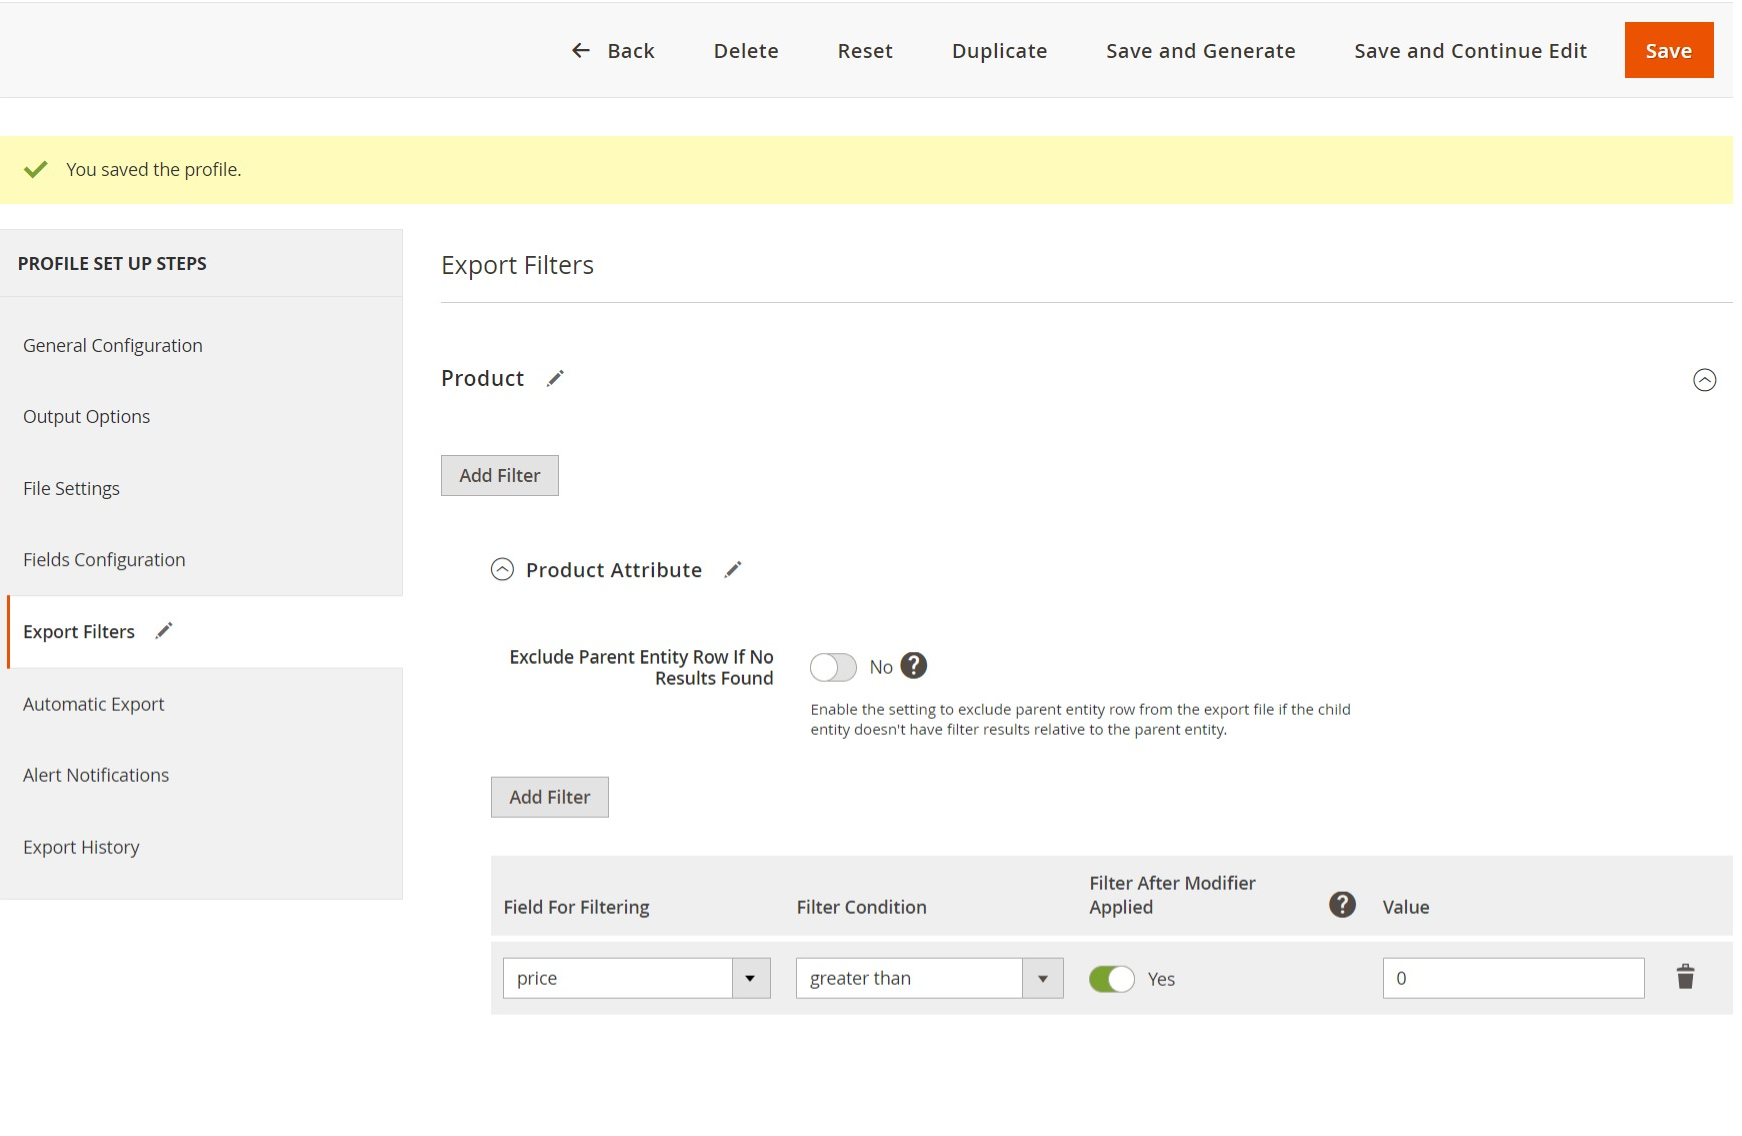The height and width of the screenshot is (1136, 1742).
Task: Delete the export profile
Action: pyautogui.click(x=746, y=50)
